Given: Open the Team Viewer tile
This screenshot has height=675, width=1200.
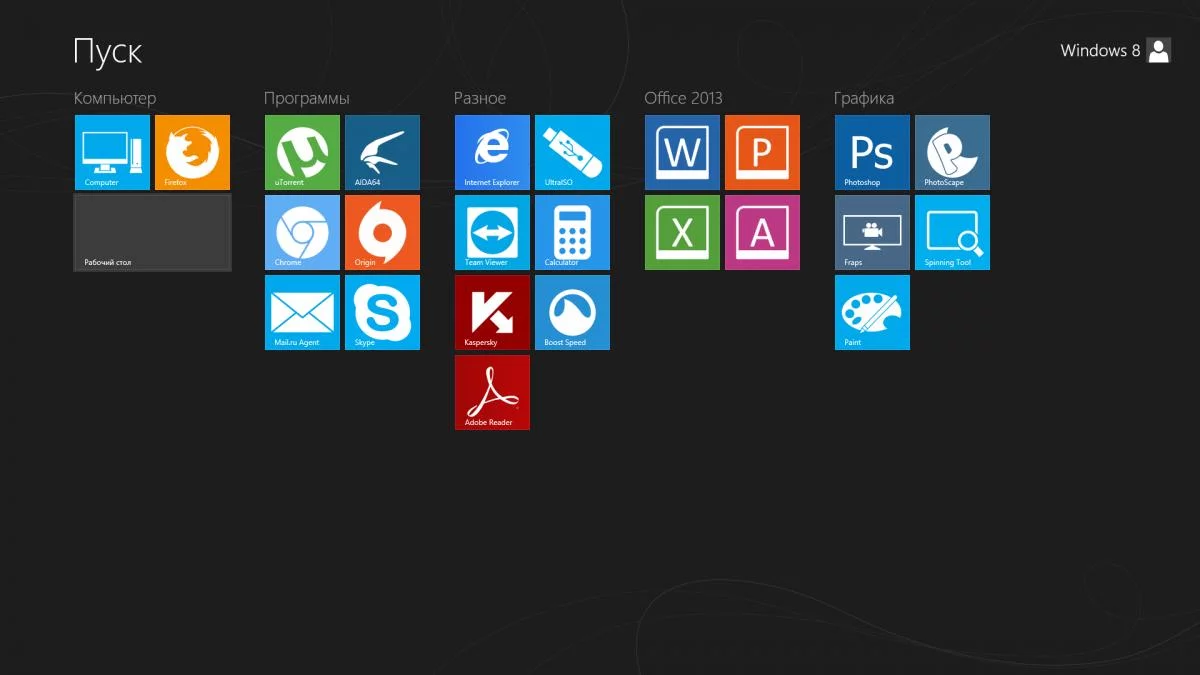Looking at the screenshot, I should point(492,232).
